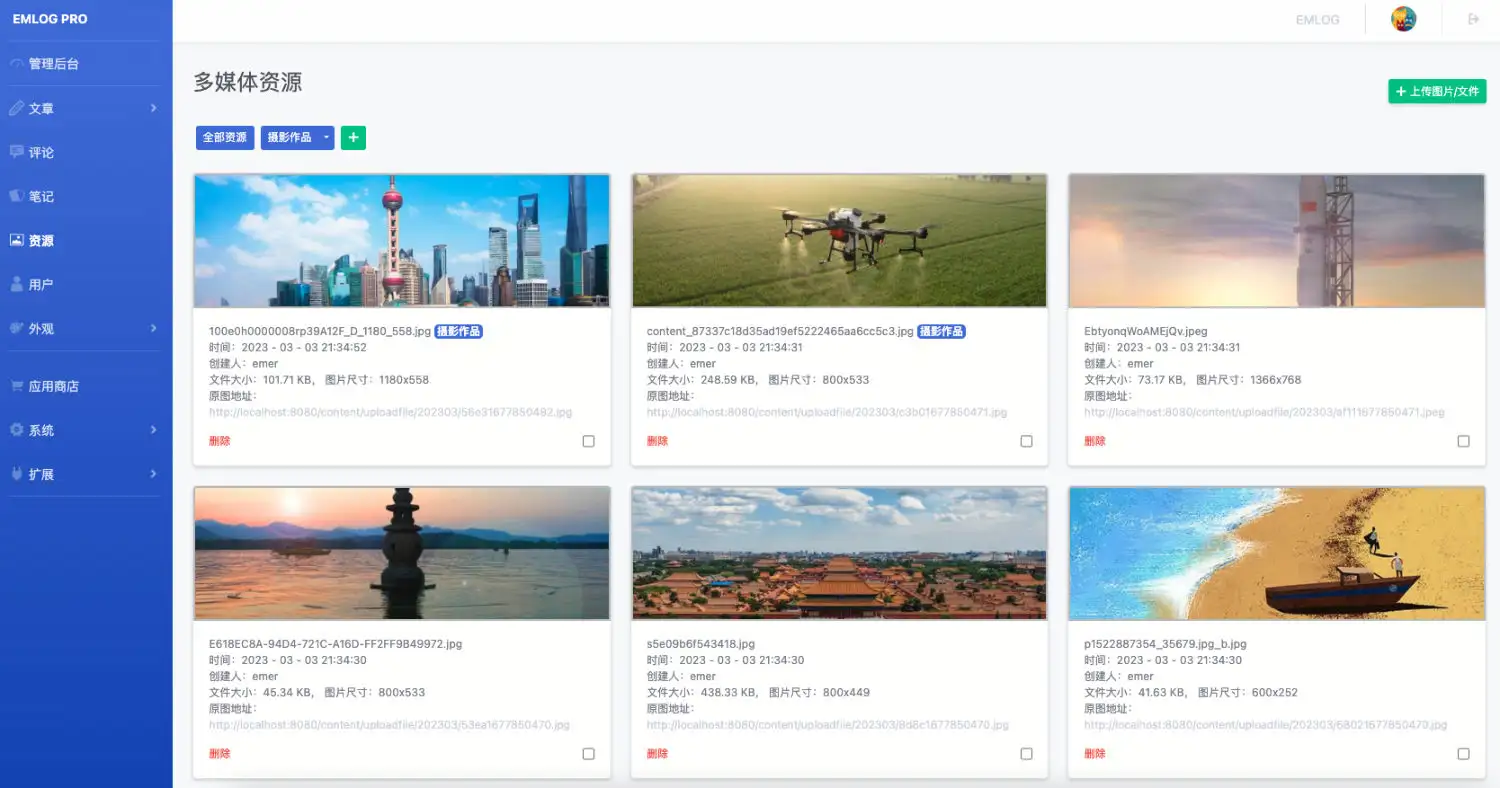Click the logout icon in top bar
This screenshot has height=788, width=1500.
coord(1473,19)
